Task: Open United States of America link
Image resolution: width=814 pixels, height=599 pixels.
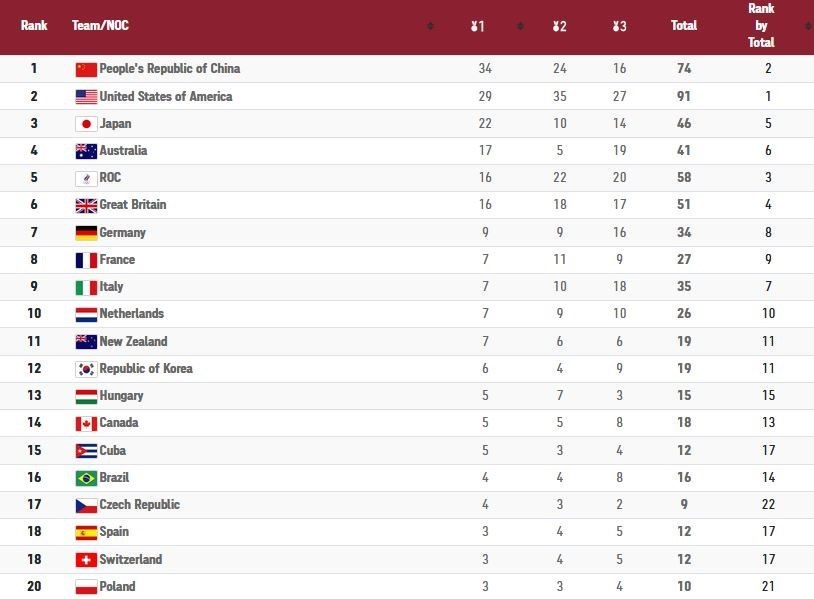Action: point(166,97)
